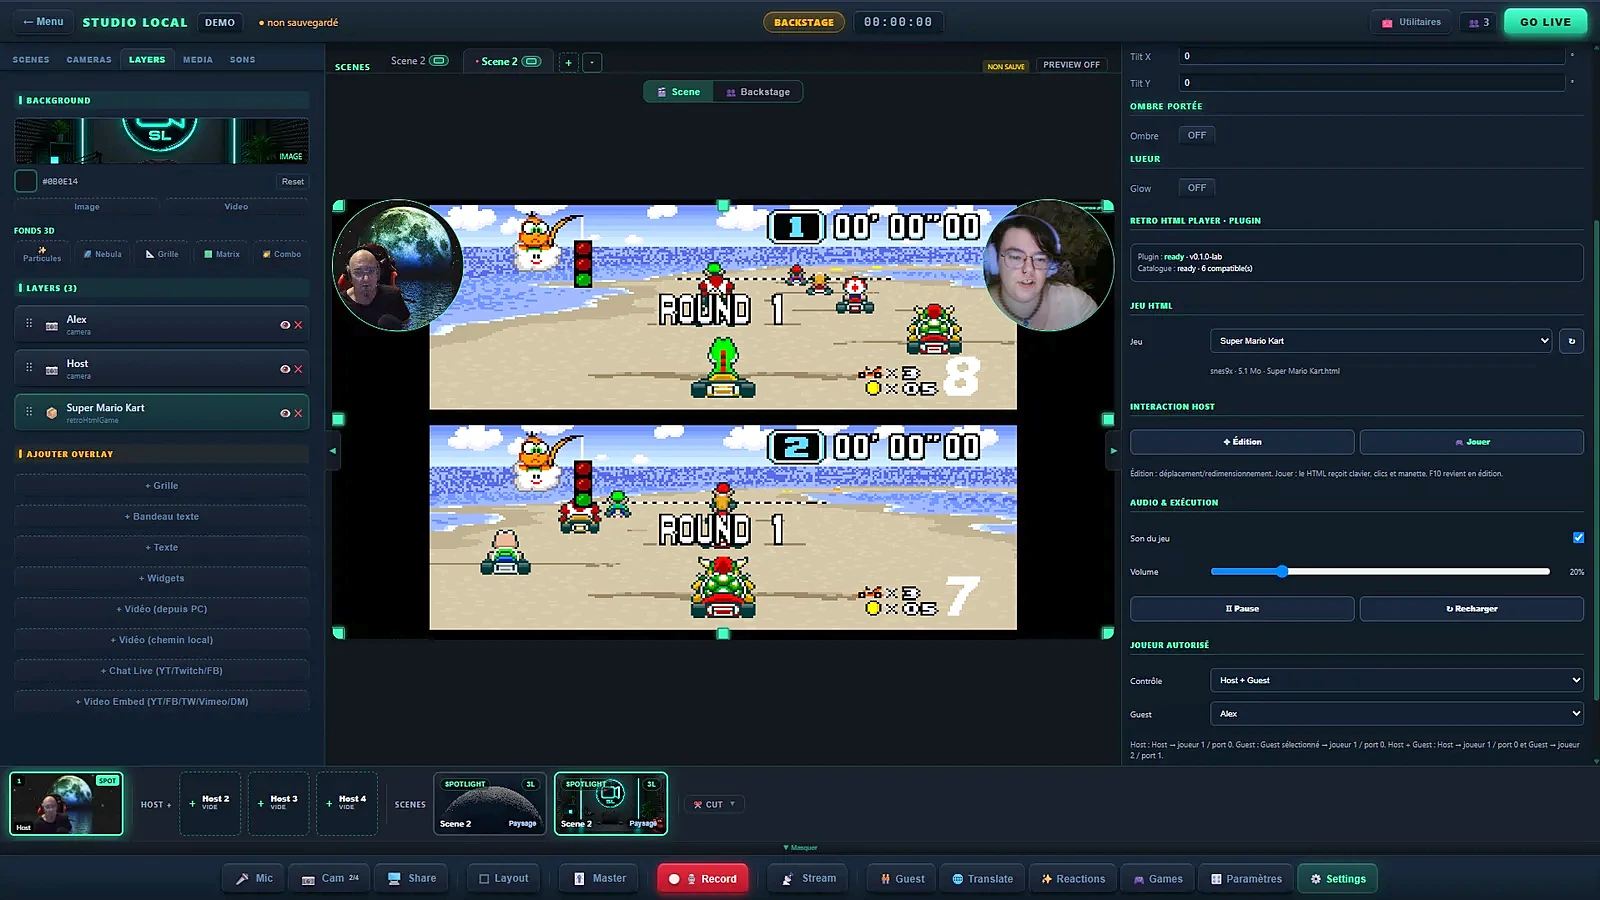Select the Particules 3D background

[42, 254]
